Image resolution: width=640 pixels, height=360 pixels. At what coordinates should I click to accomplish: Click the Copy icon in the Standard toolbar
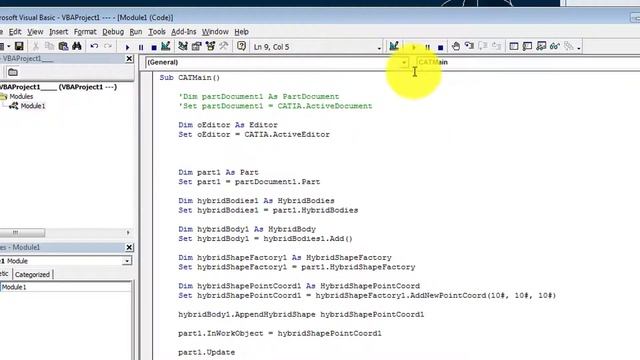49,47
